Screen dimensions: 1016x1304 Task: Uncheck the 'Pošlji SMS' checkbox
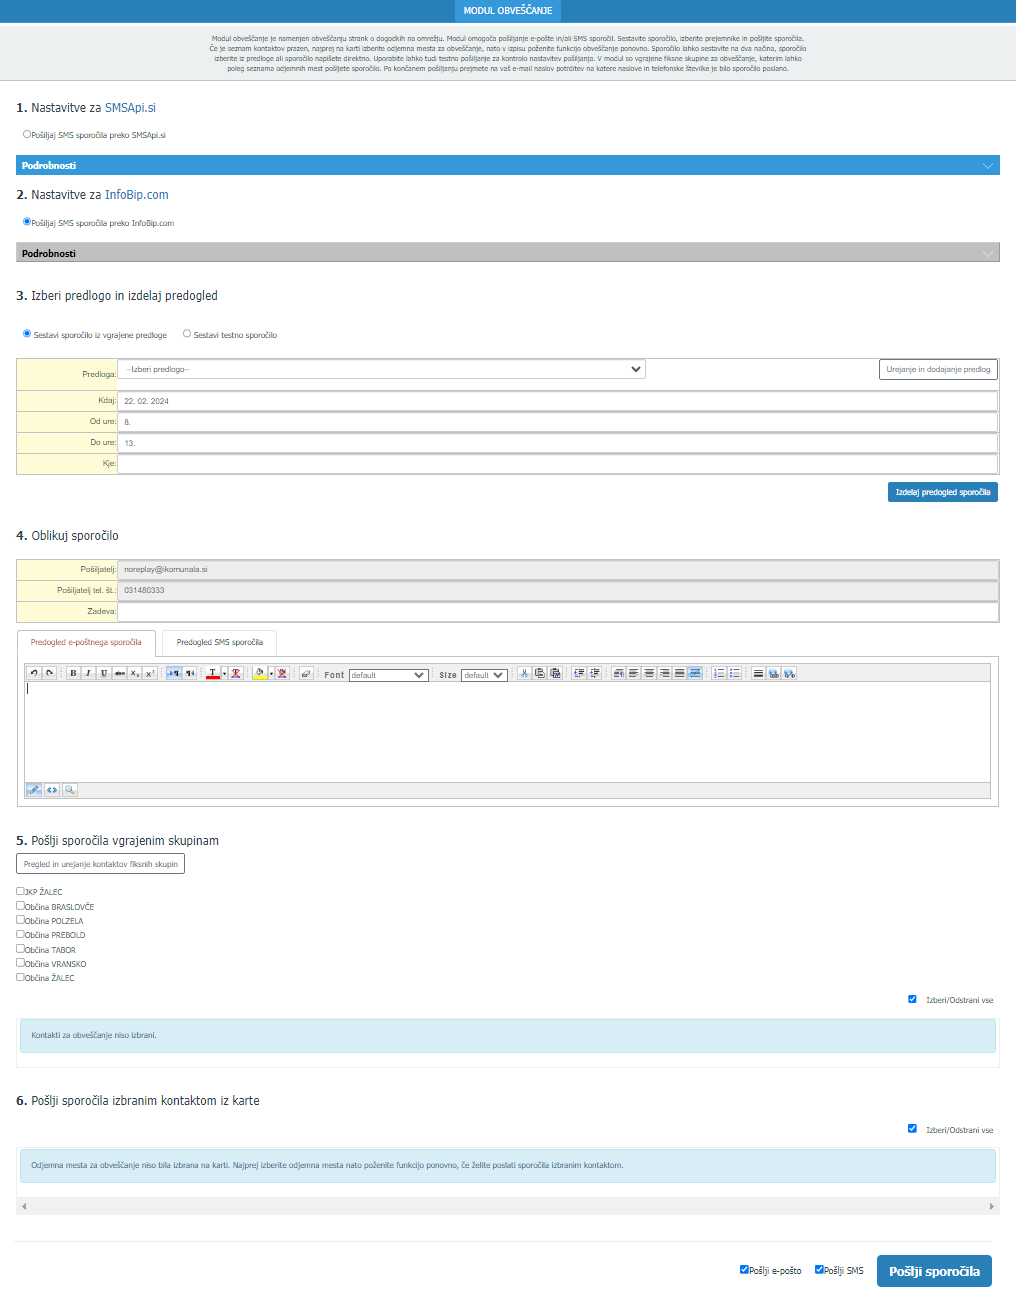click(819, 1270)
